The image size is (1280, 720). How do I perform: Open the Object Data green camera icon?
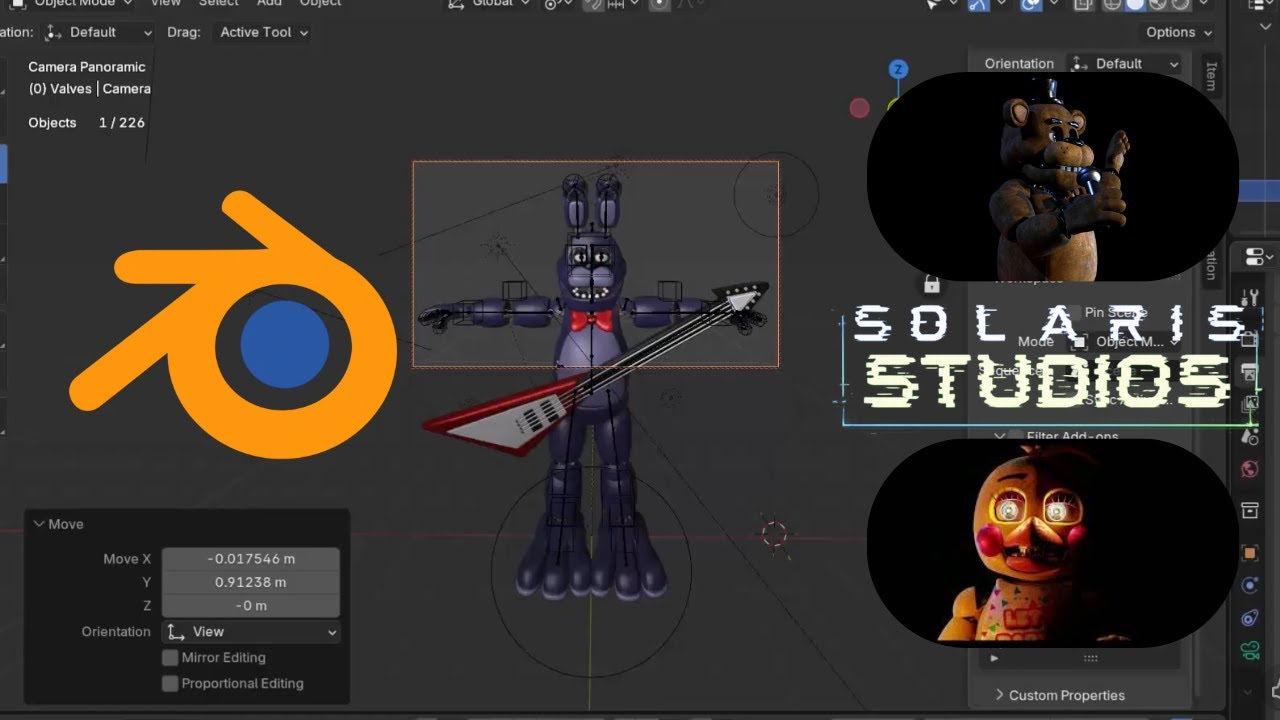(x=1250, y=651)
